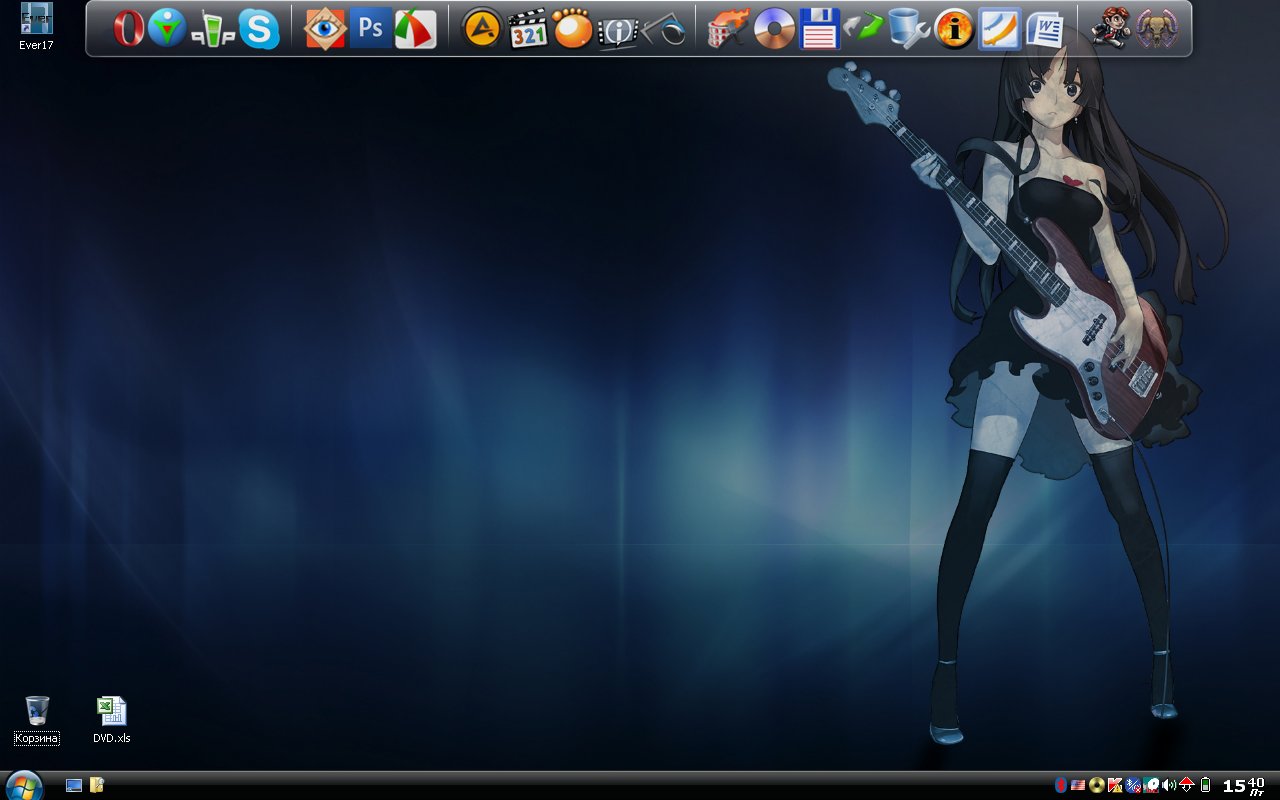Open the horned skull game icon
The image size is (1280, 800).
click(1157, 28)
